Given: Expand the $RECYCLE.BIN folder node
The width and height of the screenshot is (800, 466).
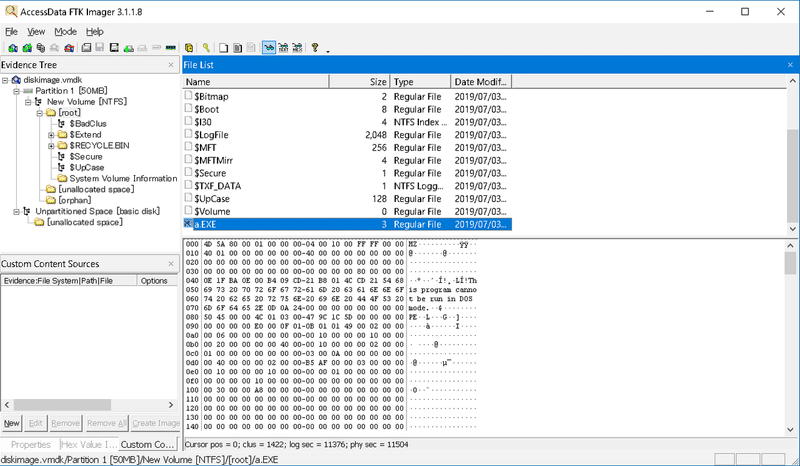Looking at the screenshot, I should click(x=51, y=146).
